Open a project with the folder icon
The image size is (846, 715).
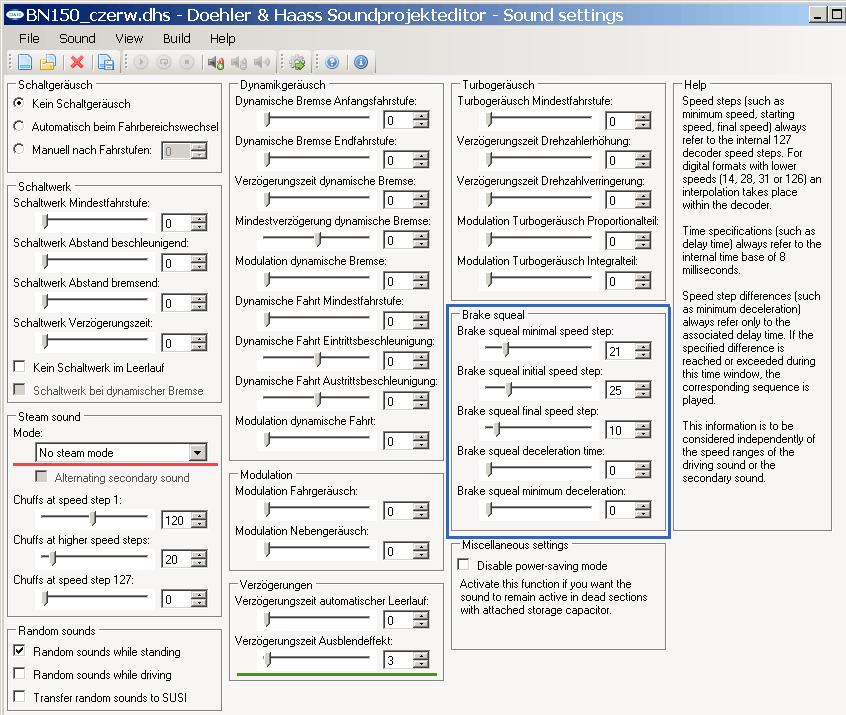click(48, 63)
